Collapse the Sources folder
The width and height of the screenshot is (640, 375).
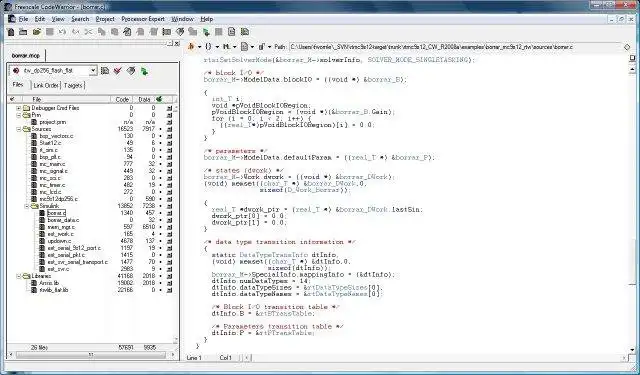click(19, 129)
